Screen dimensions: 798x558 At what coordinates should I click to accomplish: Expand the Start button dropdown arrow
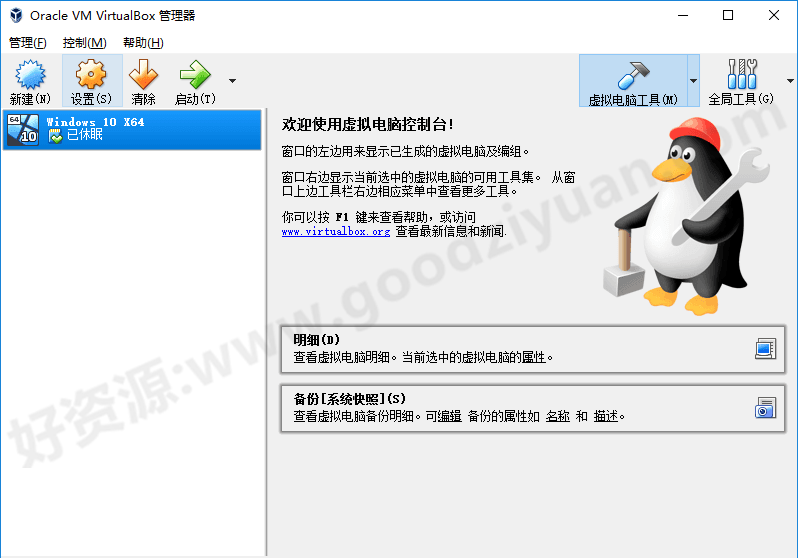(233, 81)
